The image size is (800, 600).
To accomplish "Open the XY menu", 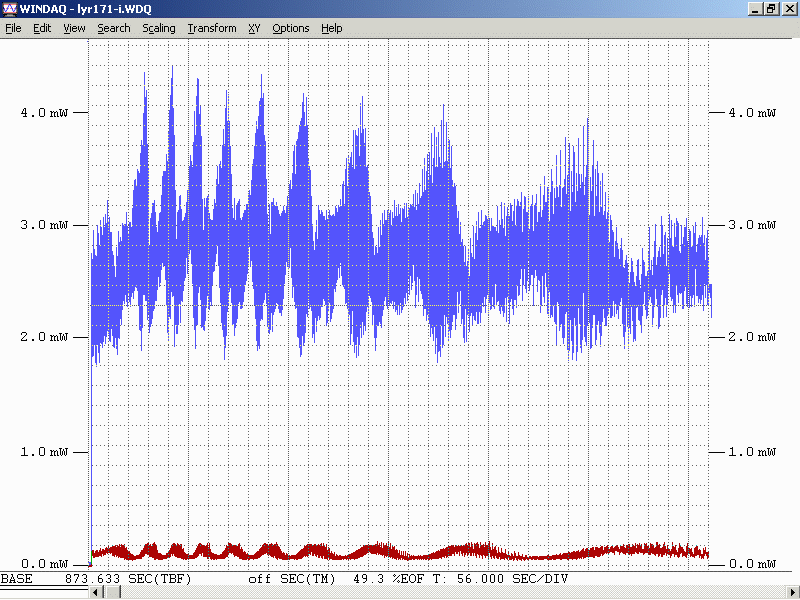I will [x=254, y=28].
